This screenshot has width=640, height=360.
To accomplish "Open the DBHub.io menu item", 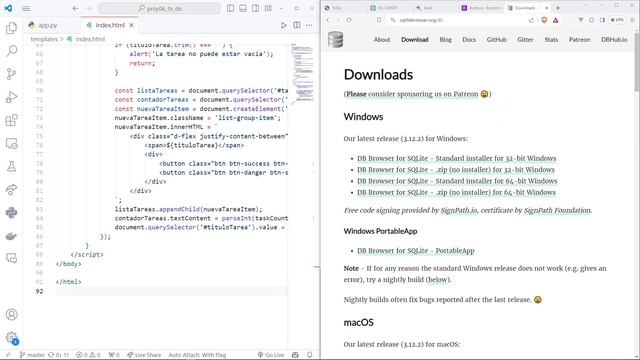I will pos(614,40).
